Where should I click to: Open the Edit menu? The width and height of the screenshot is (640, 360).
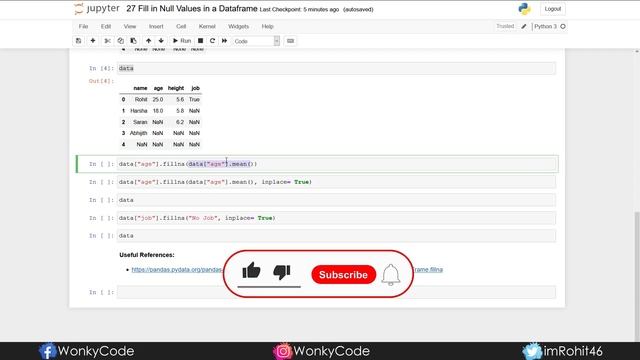tap(106, 27)
